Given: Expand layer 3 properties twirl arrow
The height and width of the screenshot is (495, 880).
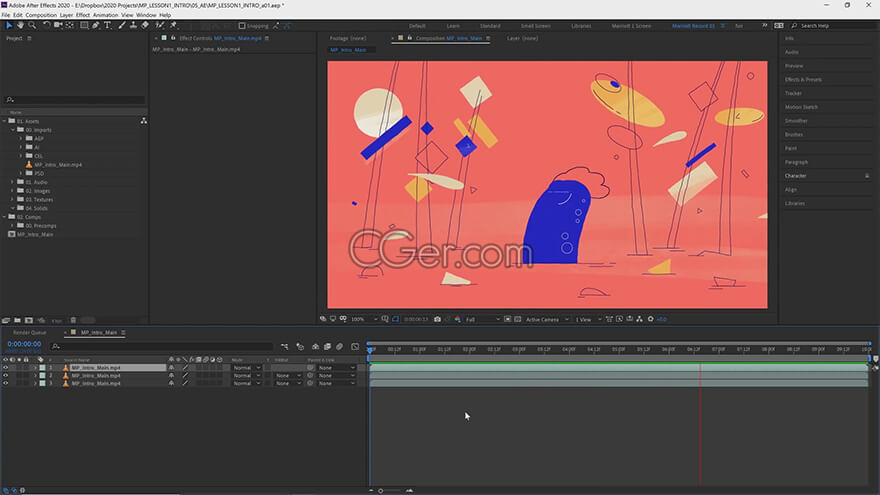Looking at the screenshot, I should click(x=35, y=383).
